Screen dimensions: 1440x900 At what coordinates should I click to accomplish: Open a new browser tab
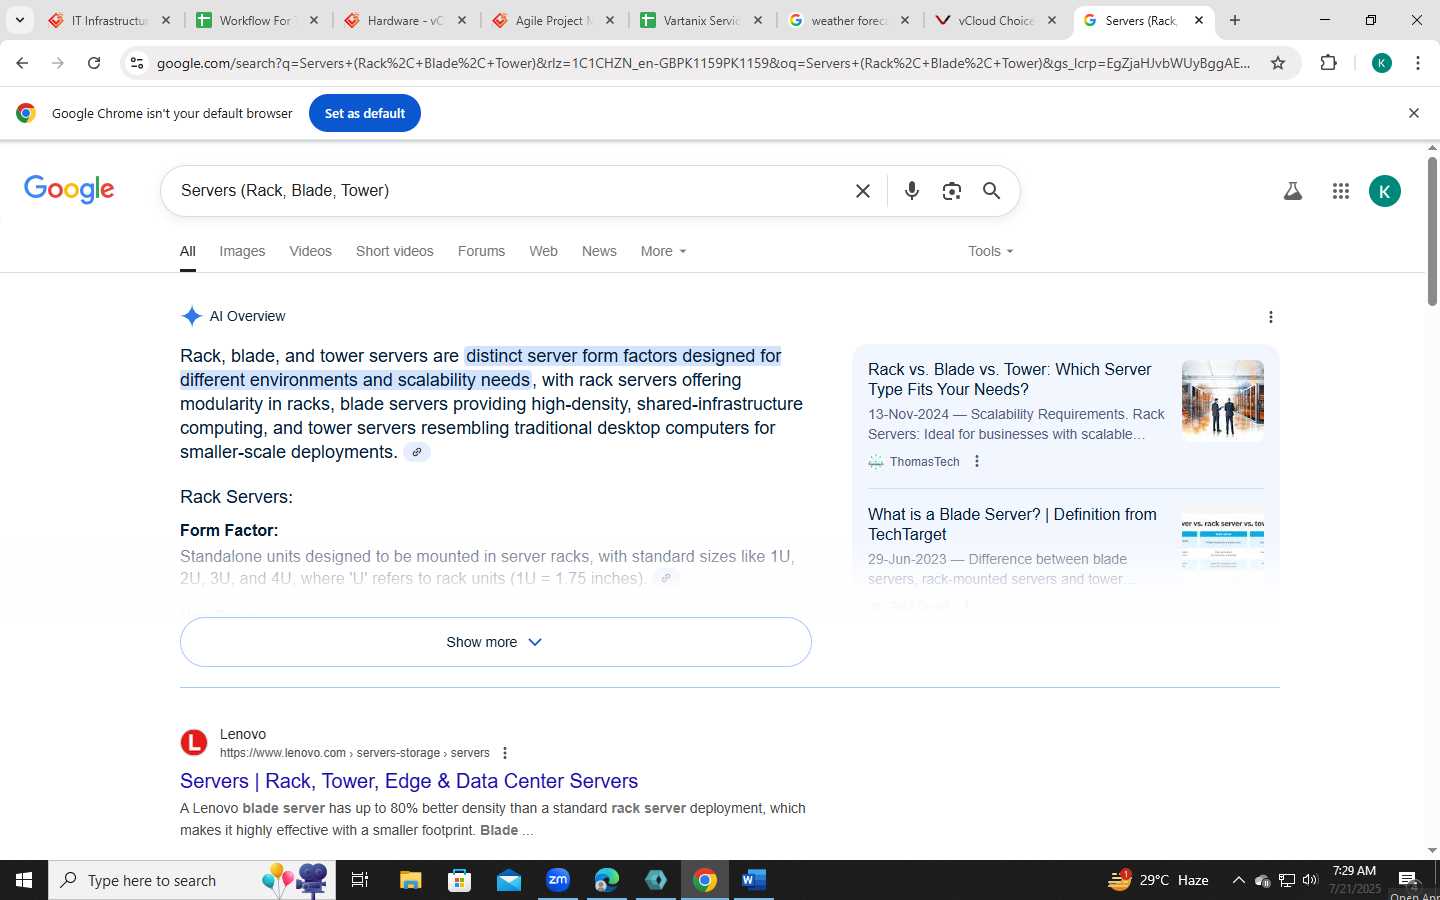click(x=1235, y=20)
